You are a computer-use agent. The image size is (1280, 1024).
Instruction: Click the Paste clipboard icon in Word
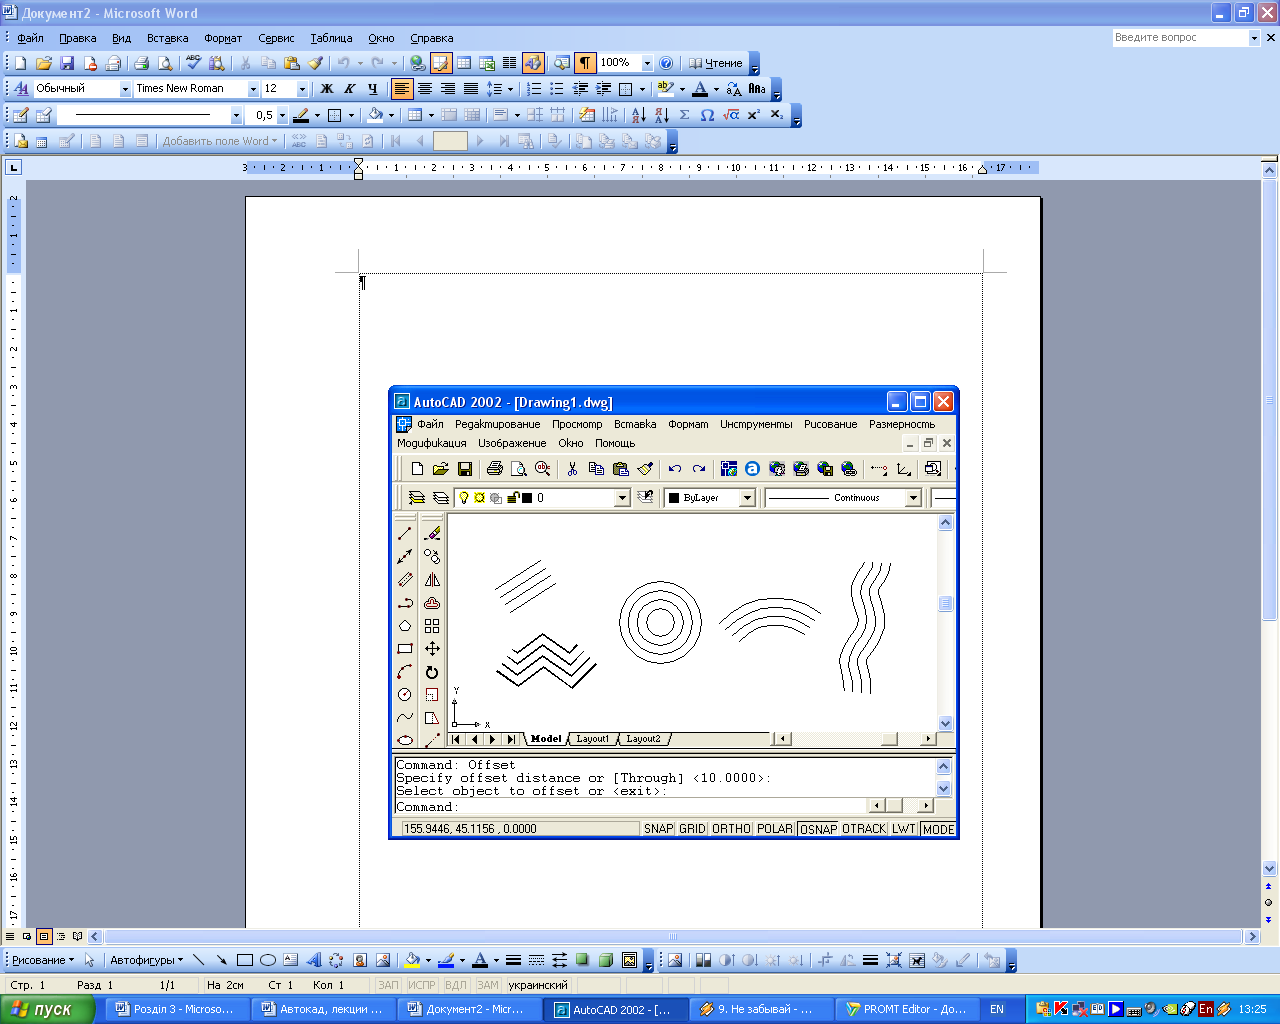click(x=292, y=63)
